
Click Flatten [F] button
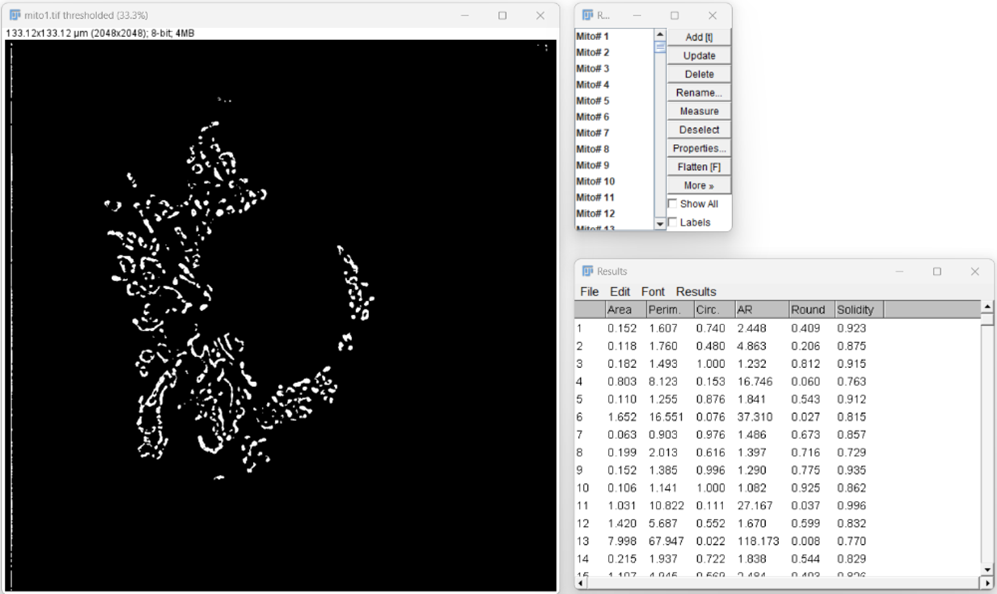(699, 167)
